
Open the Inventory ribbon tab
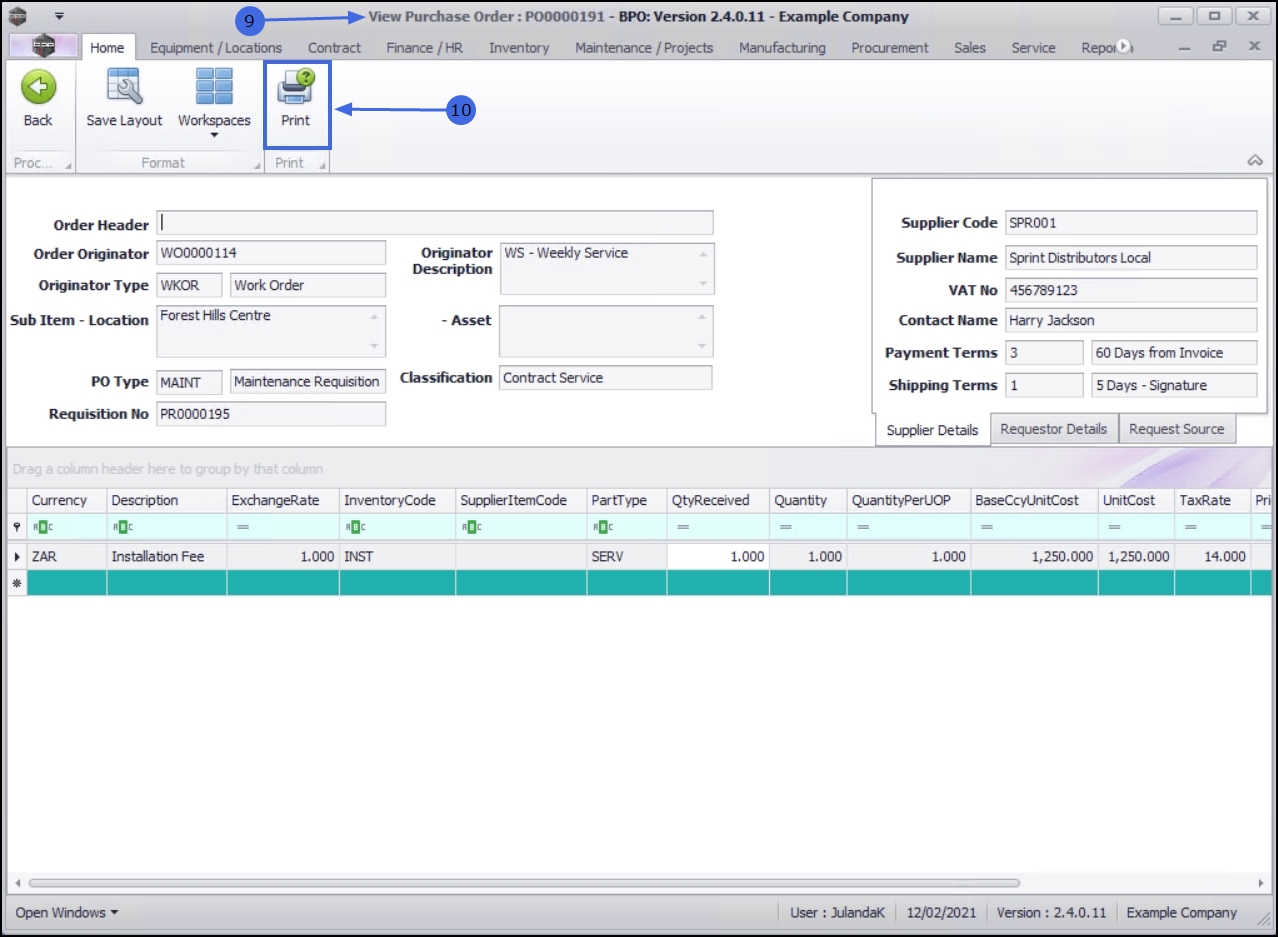519,47
